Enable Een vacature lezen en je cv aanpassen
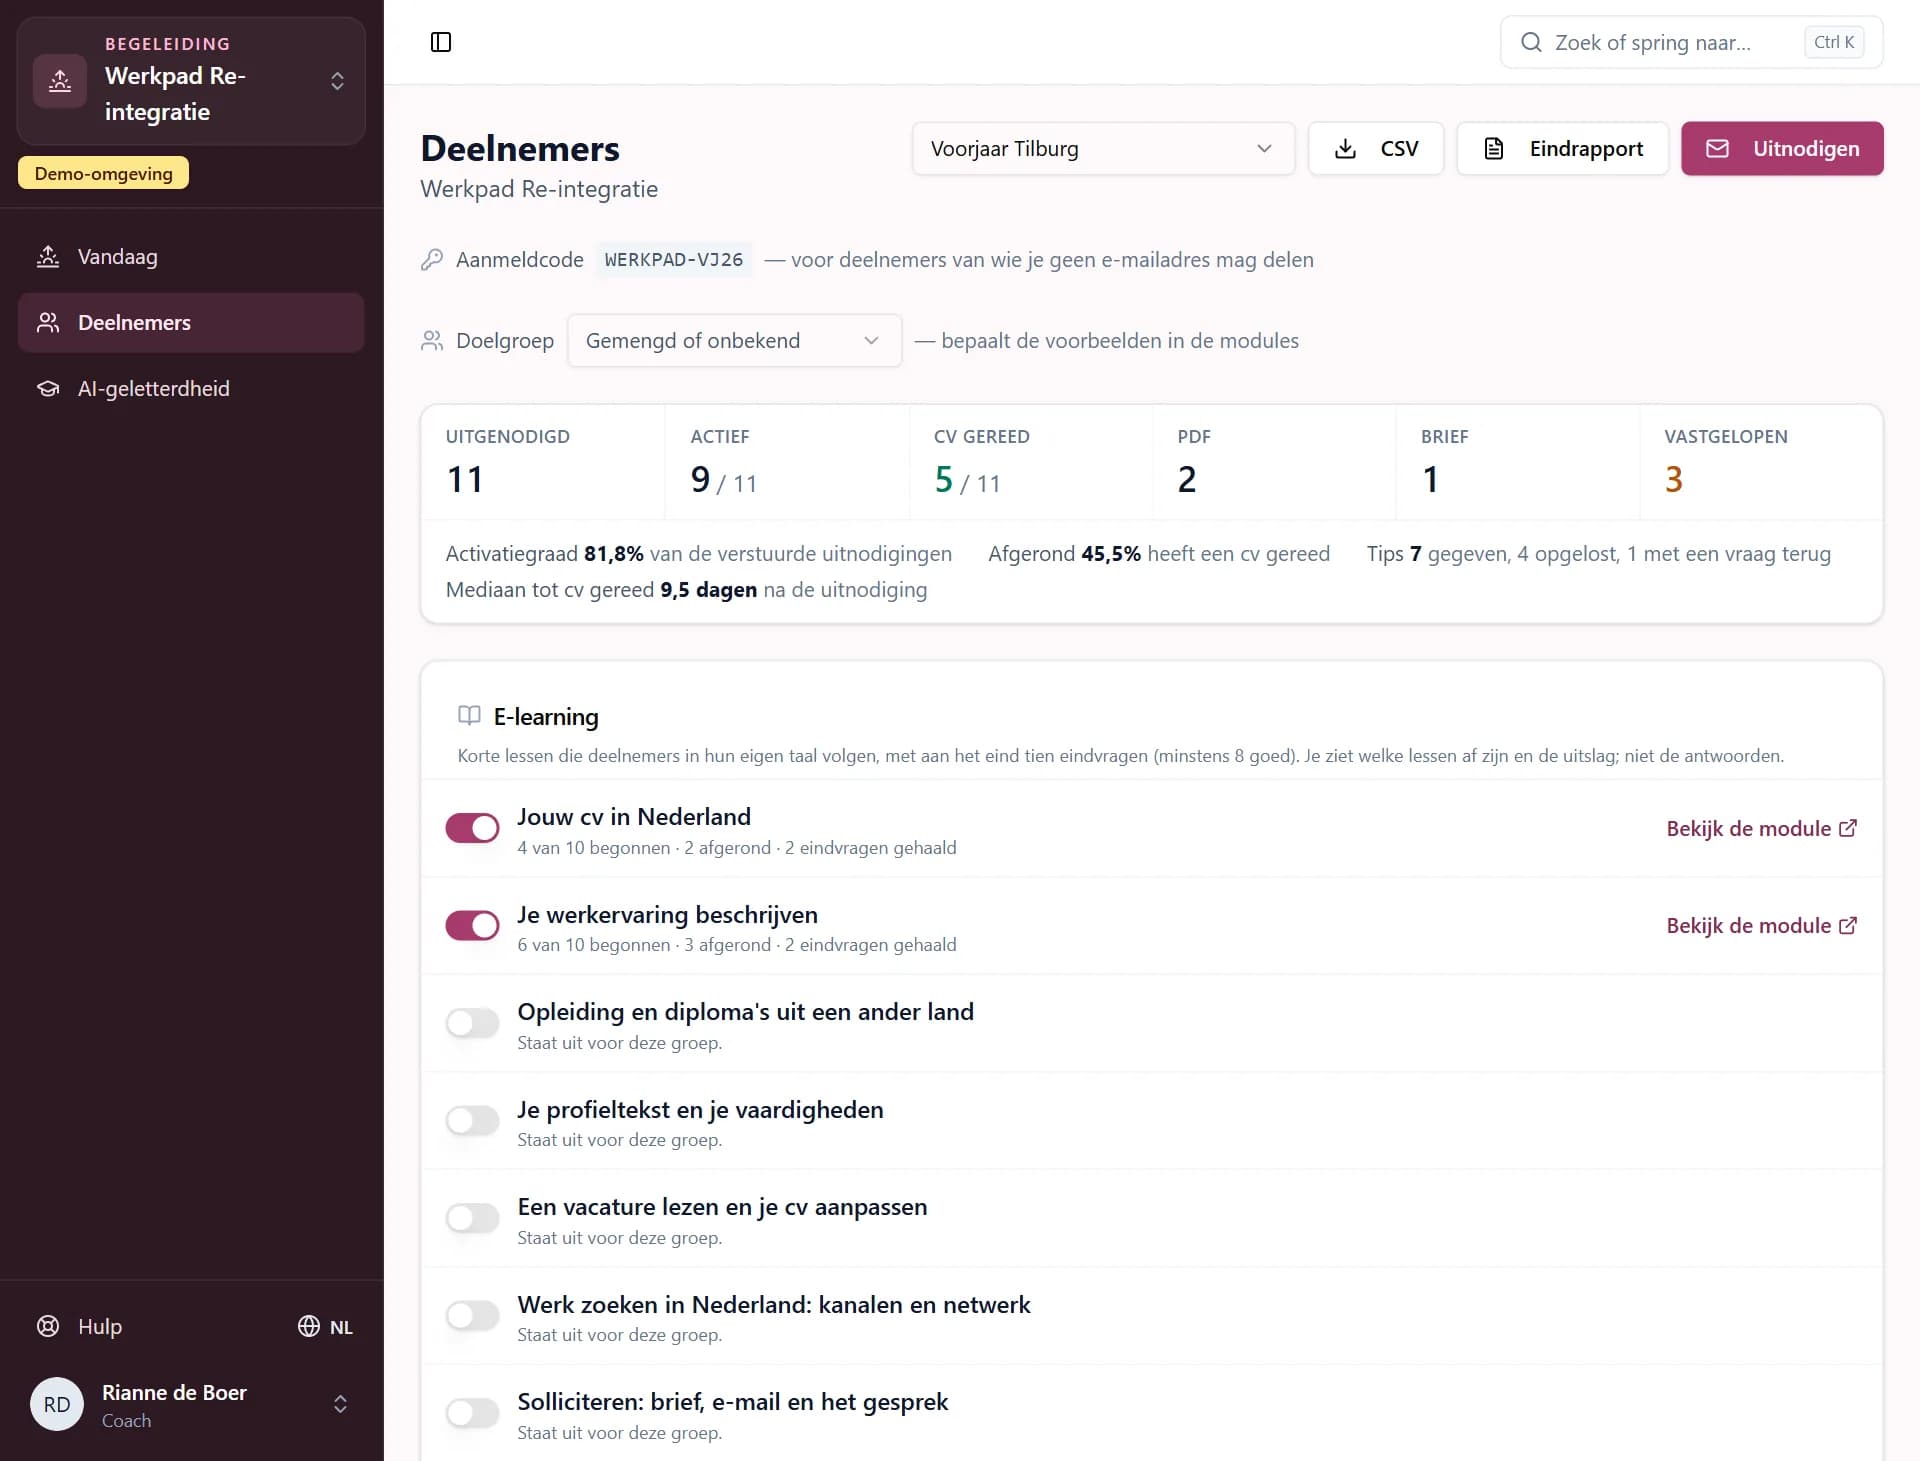 point(472,1218)
